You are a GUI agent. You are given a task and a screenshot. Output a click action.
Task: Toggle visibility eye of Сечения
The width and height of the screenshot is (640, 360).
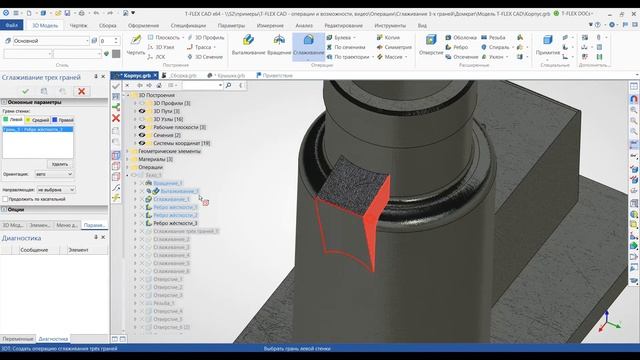click(x=142, y=135)
